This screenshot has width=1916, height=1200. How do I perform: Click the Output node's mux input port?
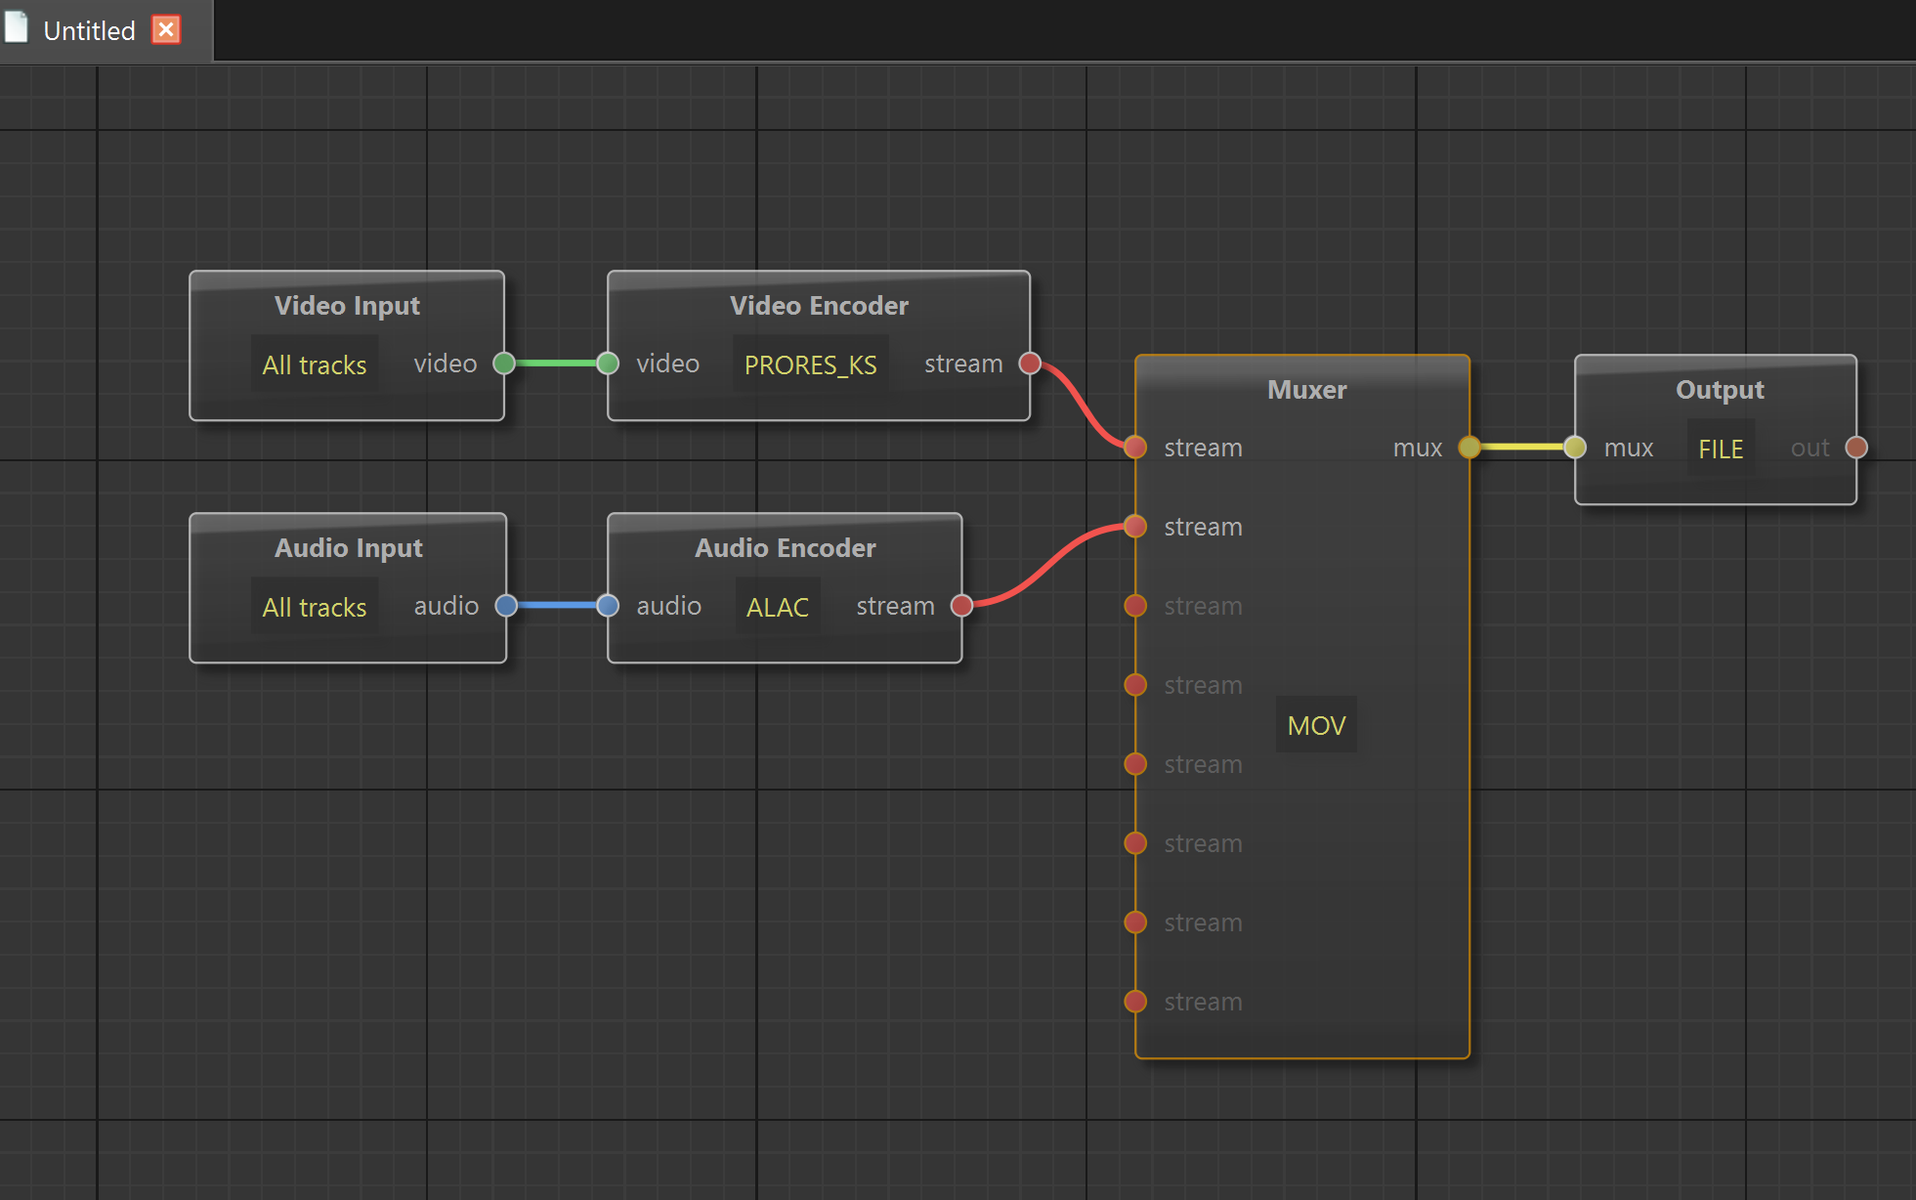pos(1575,447)
